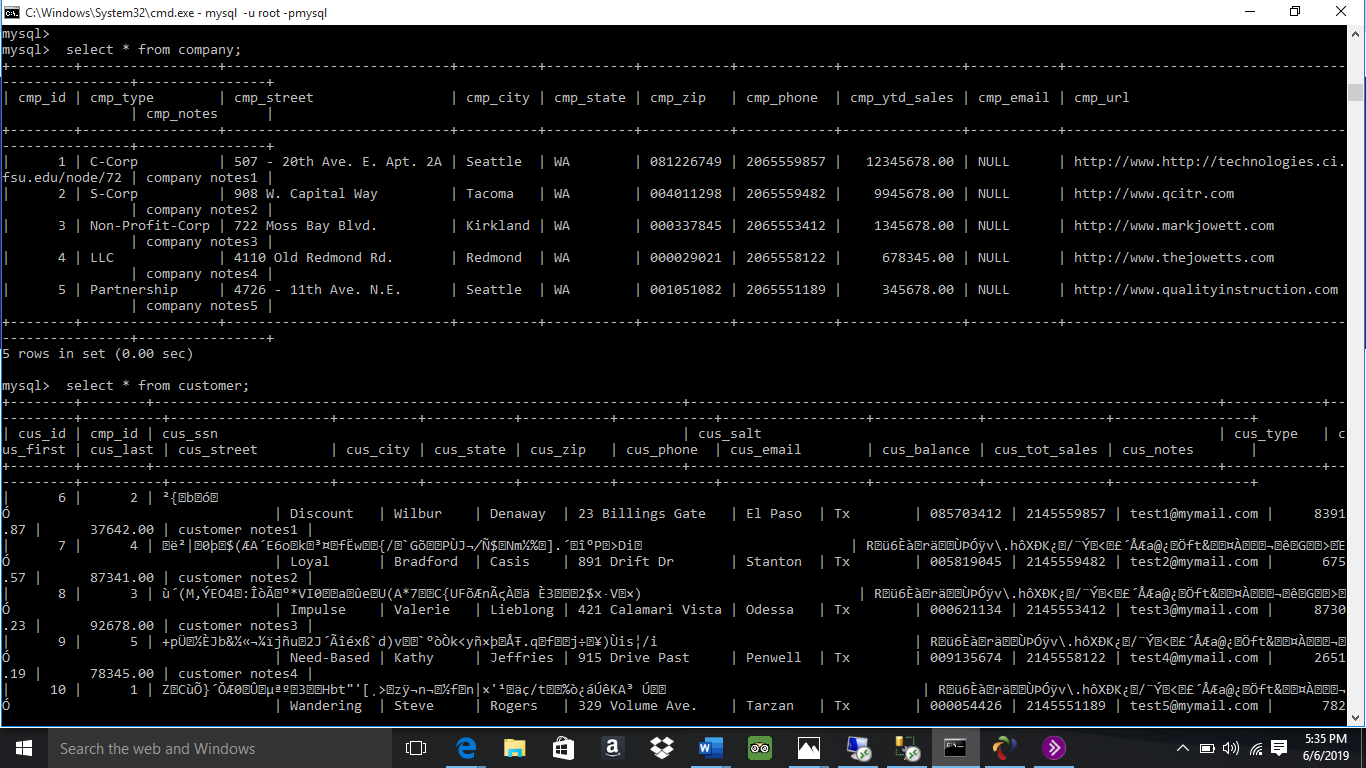The height and width of the screenshot is (768, 1366).
Task: Open the TripAdvisor taskbar app
Action: pyautogui.click(x=760, y=748)
